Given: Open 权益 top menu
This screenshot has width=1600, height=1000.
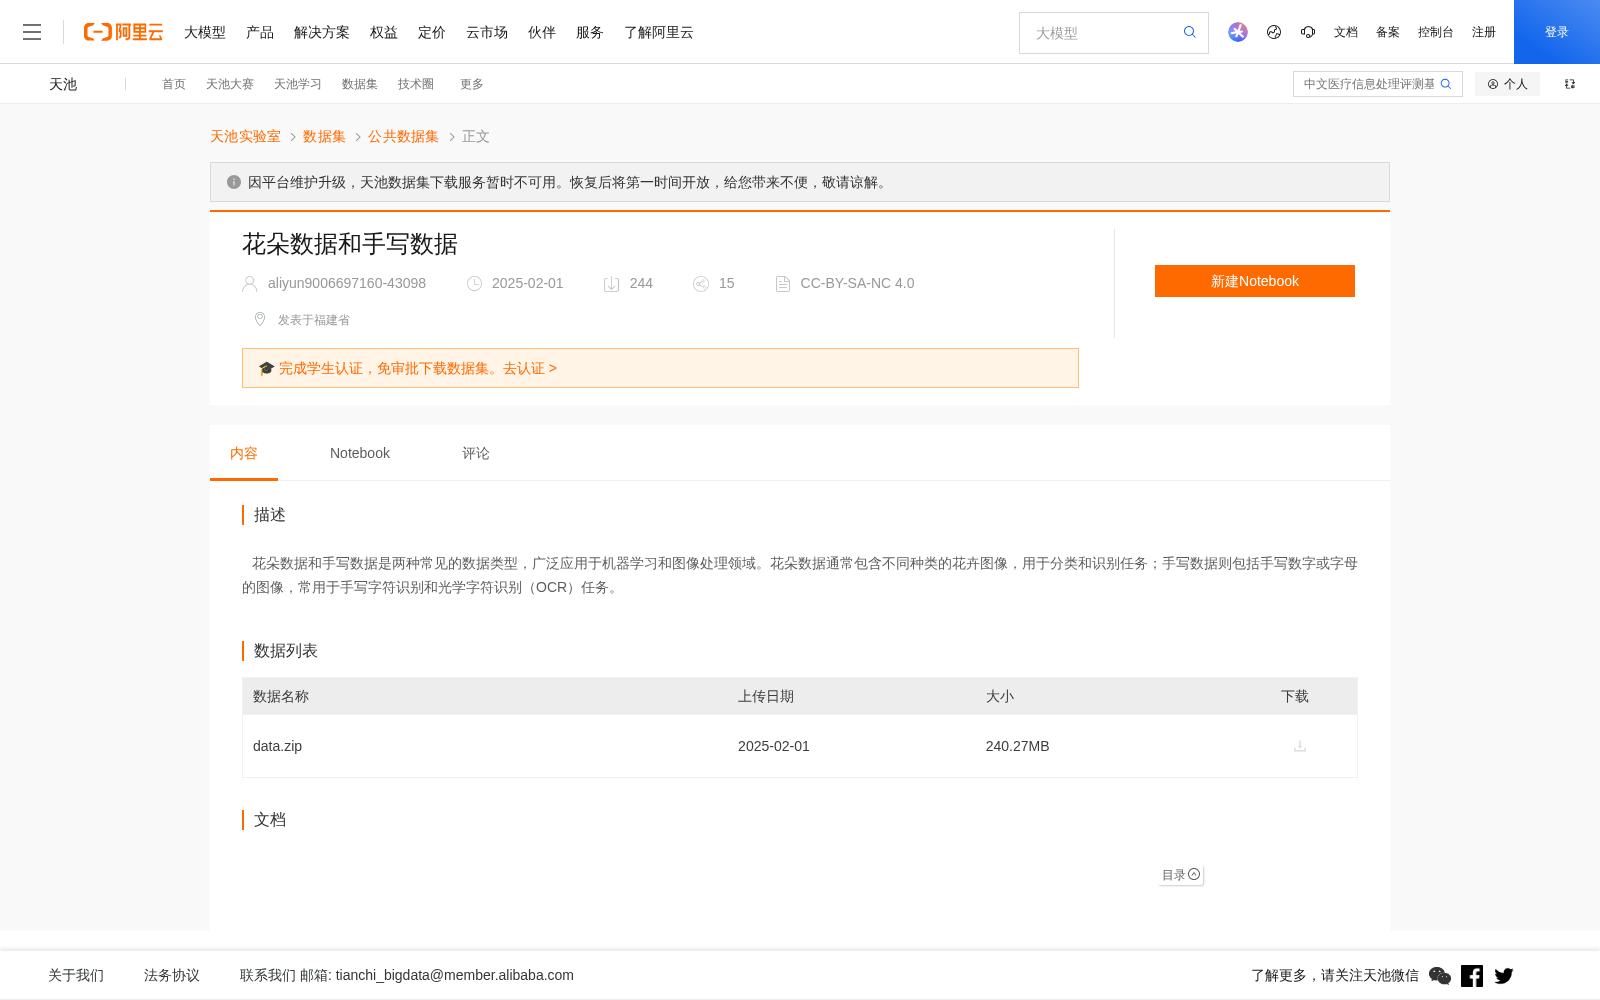Looking at the screenshot, I should (384, 32).
